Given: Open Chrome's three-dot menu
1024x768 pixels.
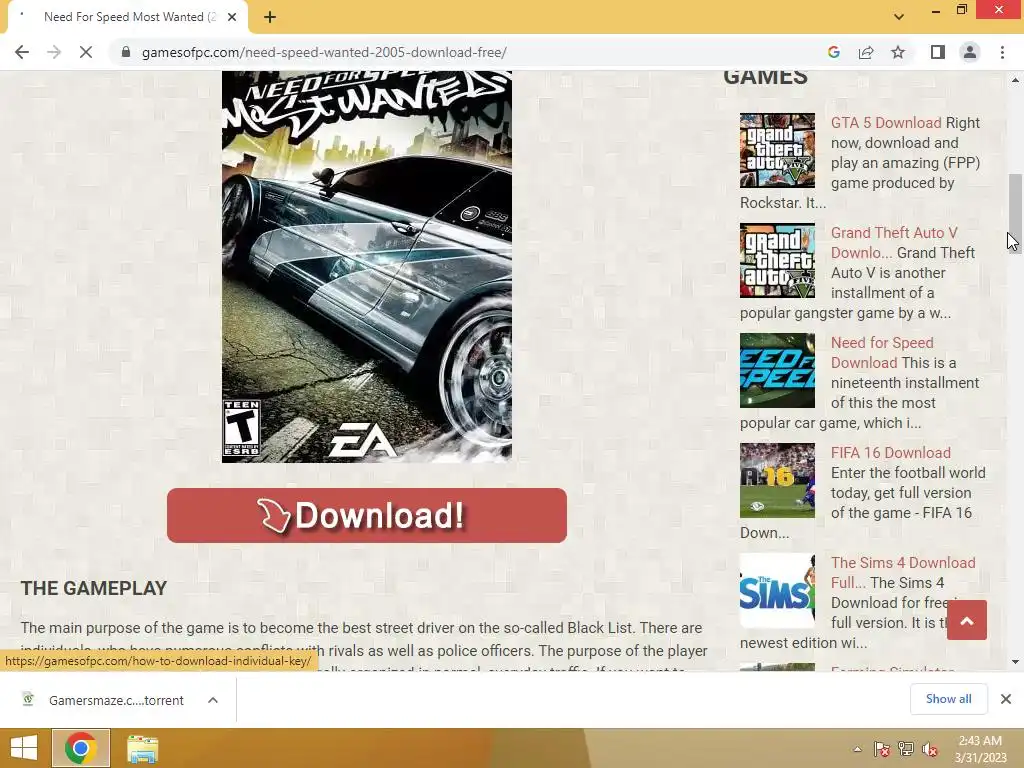Looking at the screenshot, I should coord(1002,52).
